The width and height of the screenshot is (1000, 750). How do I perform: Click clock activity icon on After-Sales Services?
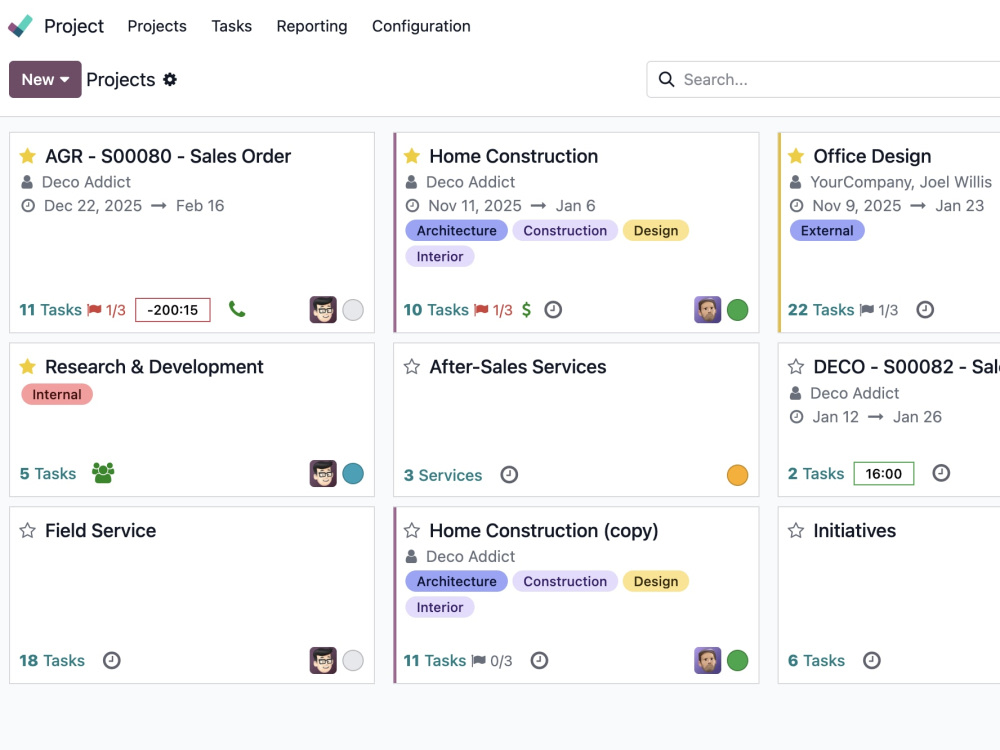click(x=509, y=475)
